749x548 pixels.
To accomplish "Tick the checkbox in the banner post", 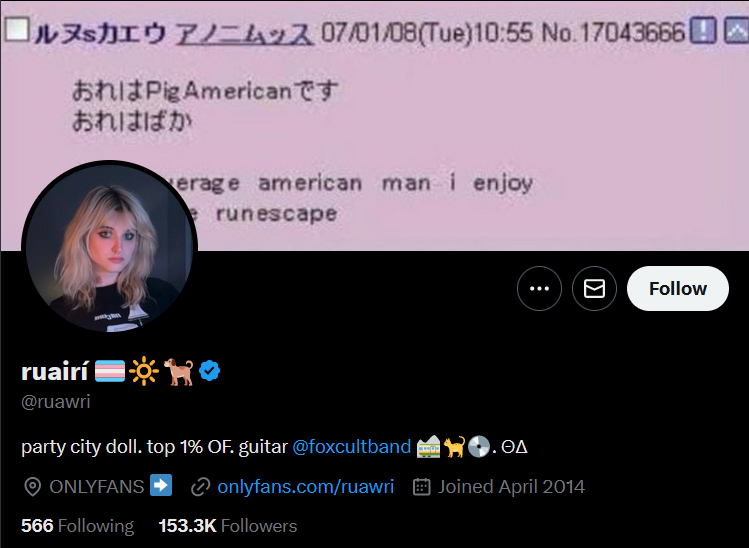I will tap(17, 30).
